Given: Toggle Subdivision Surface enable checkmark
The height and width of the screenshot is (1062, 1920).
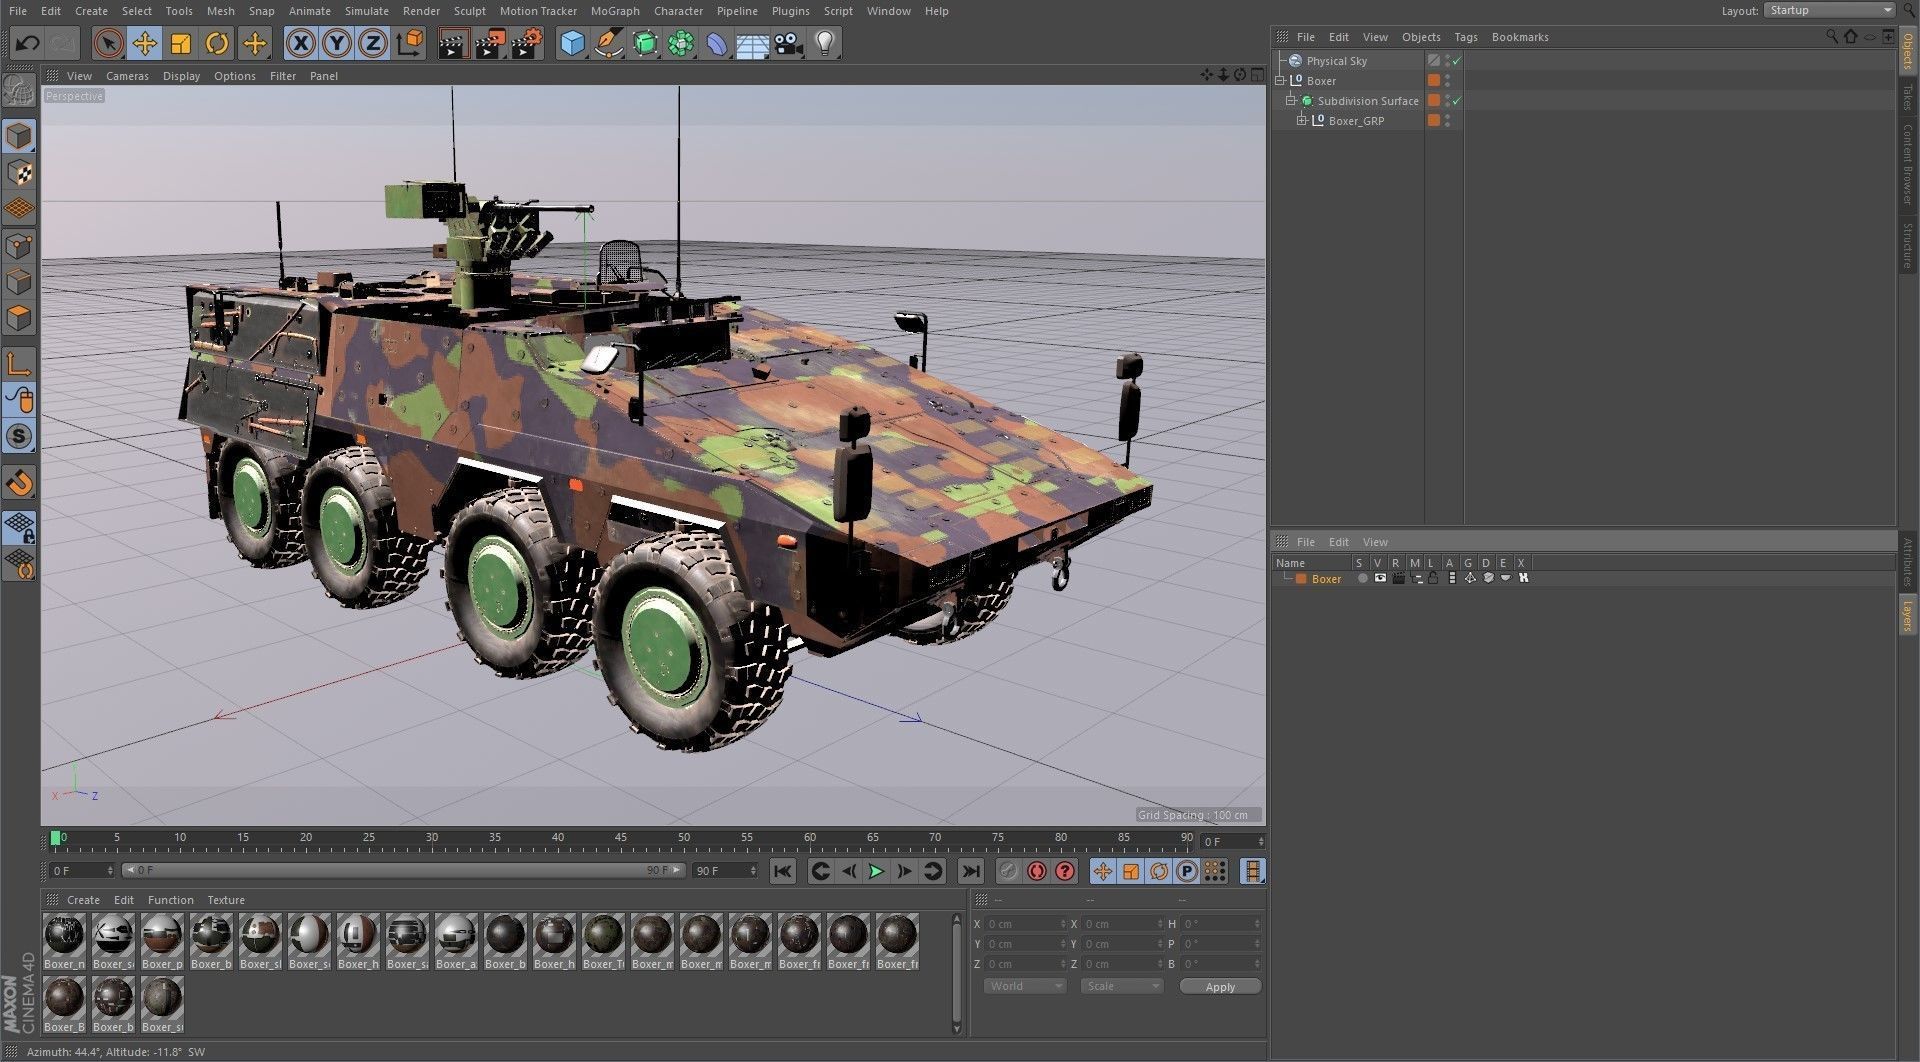Looking at the screenshot, I should (x=1457, y=101).
